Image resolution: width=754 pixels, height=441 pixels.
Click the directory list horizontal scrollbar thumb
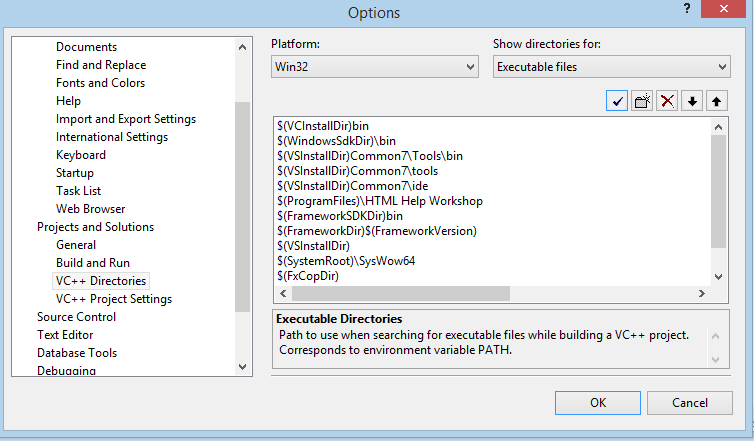(401, 293)
